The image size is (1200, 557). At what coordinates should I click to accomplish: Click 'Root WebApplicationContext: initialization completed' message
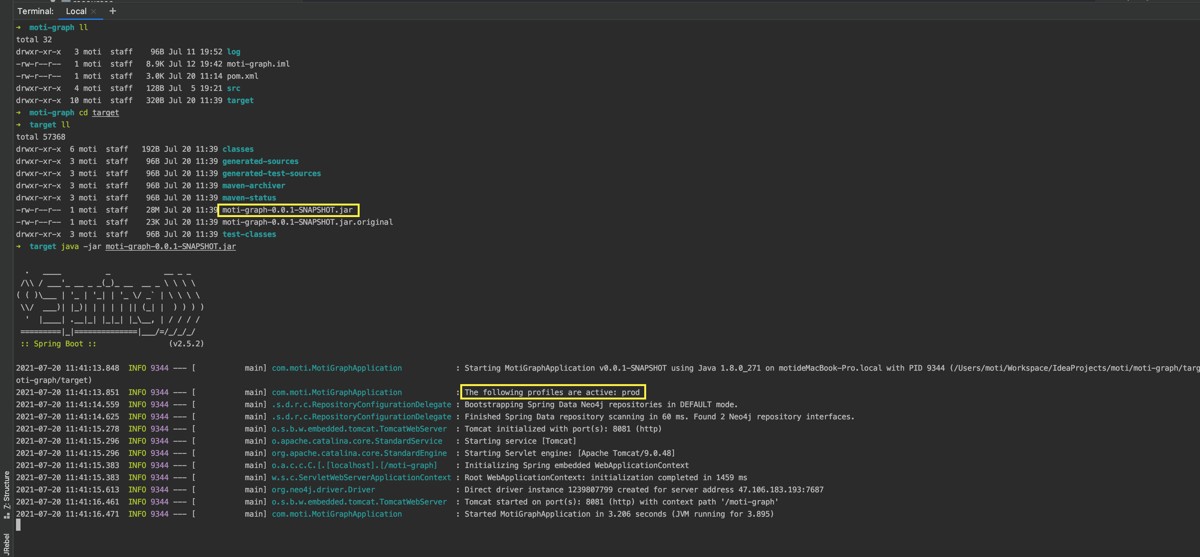(605, 478)
